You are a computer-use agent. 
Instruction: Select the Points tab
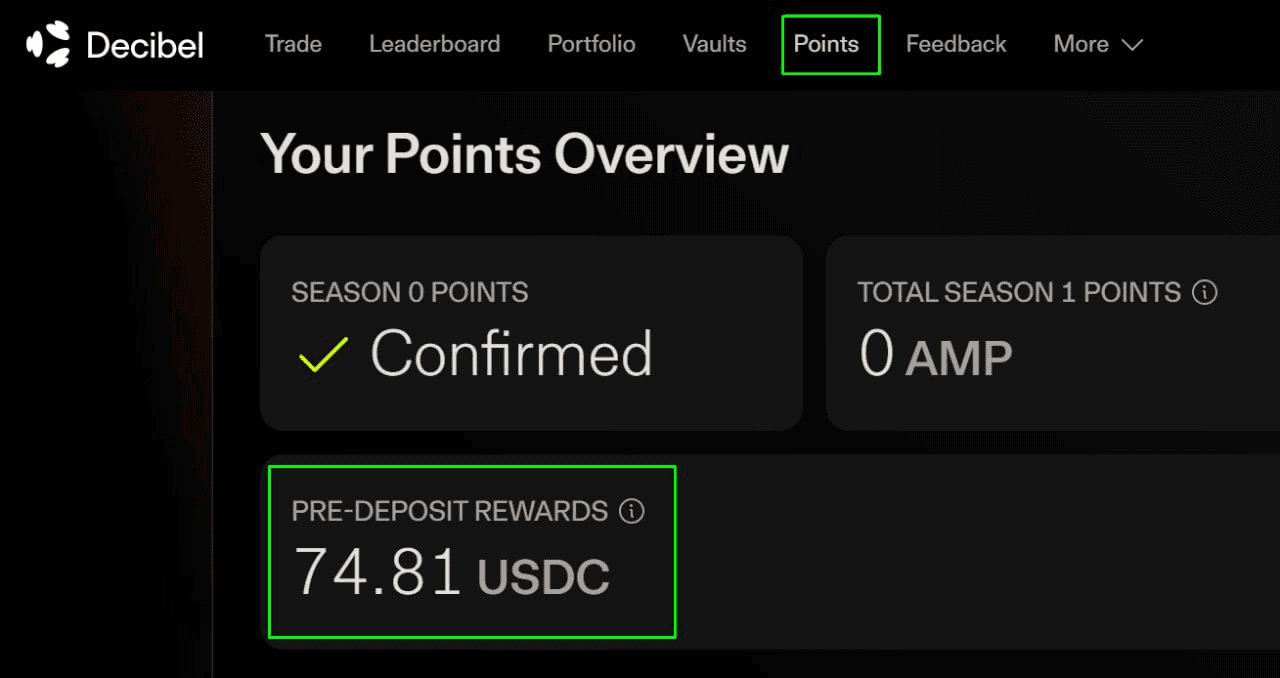pyautogui.click(x=826, y=44)
